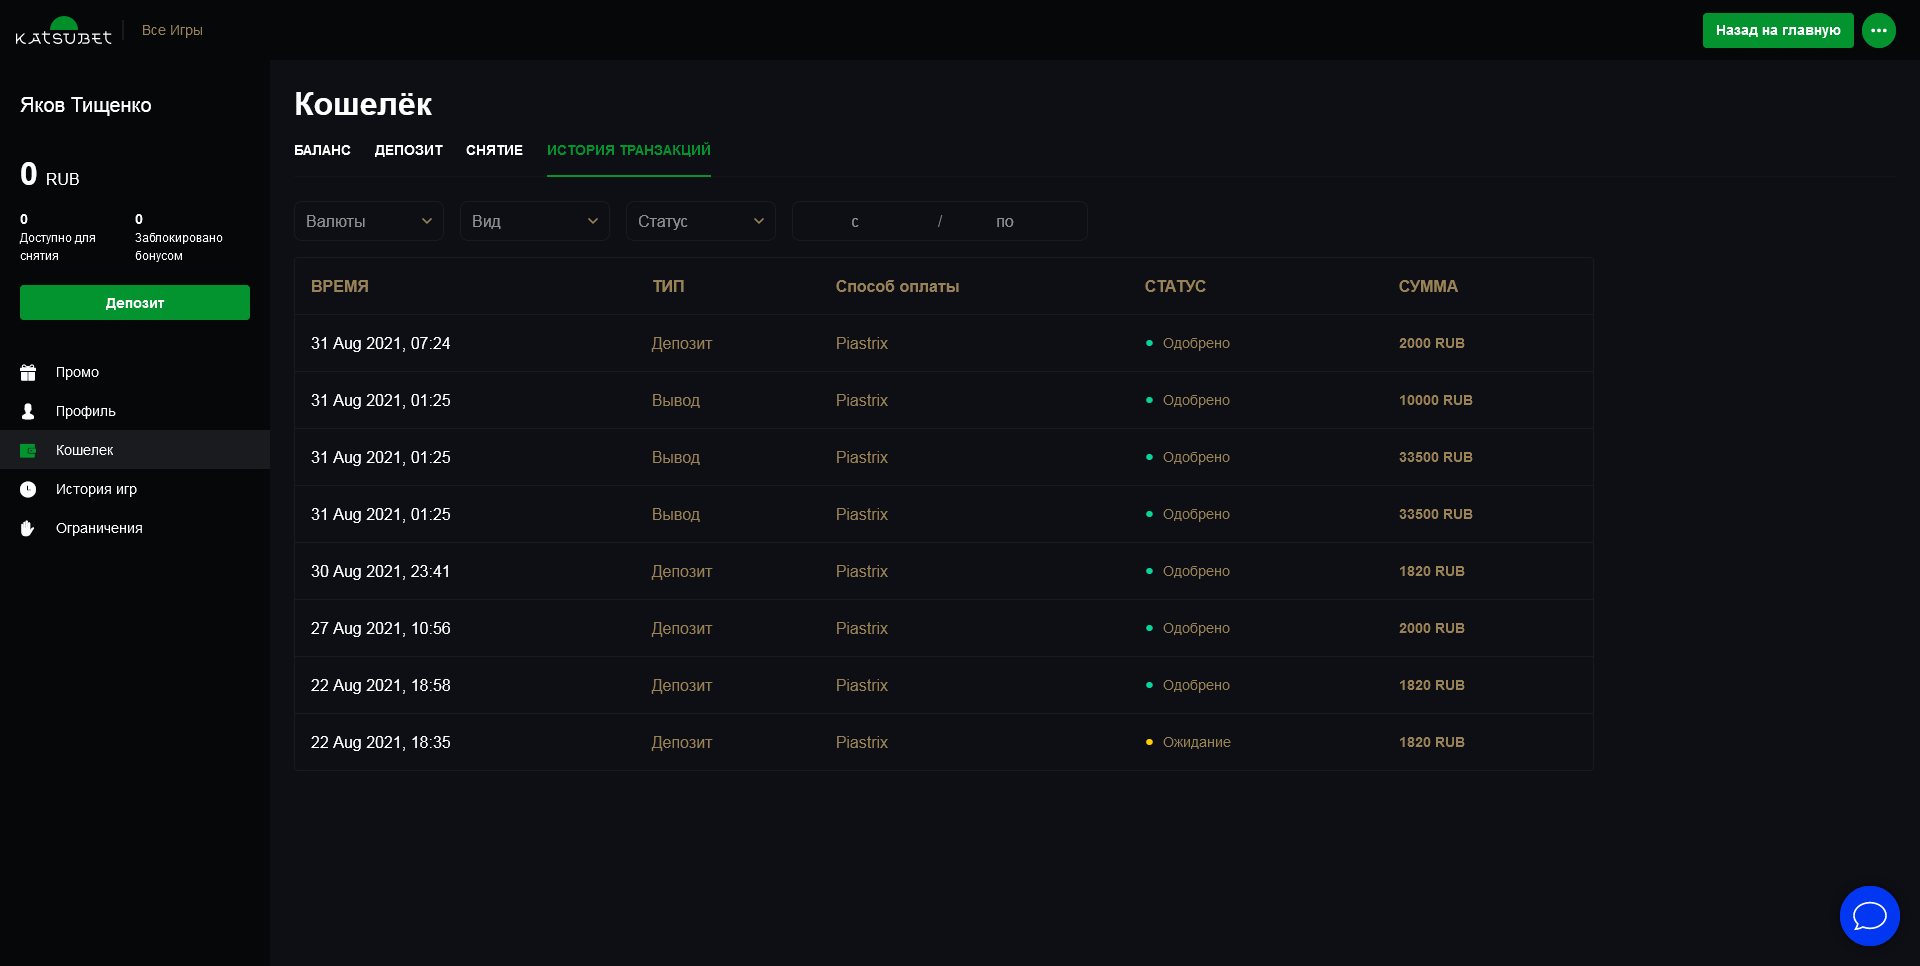1920x966 pixels.
Task: Click the Profile person icon
Action: [28, 411]
